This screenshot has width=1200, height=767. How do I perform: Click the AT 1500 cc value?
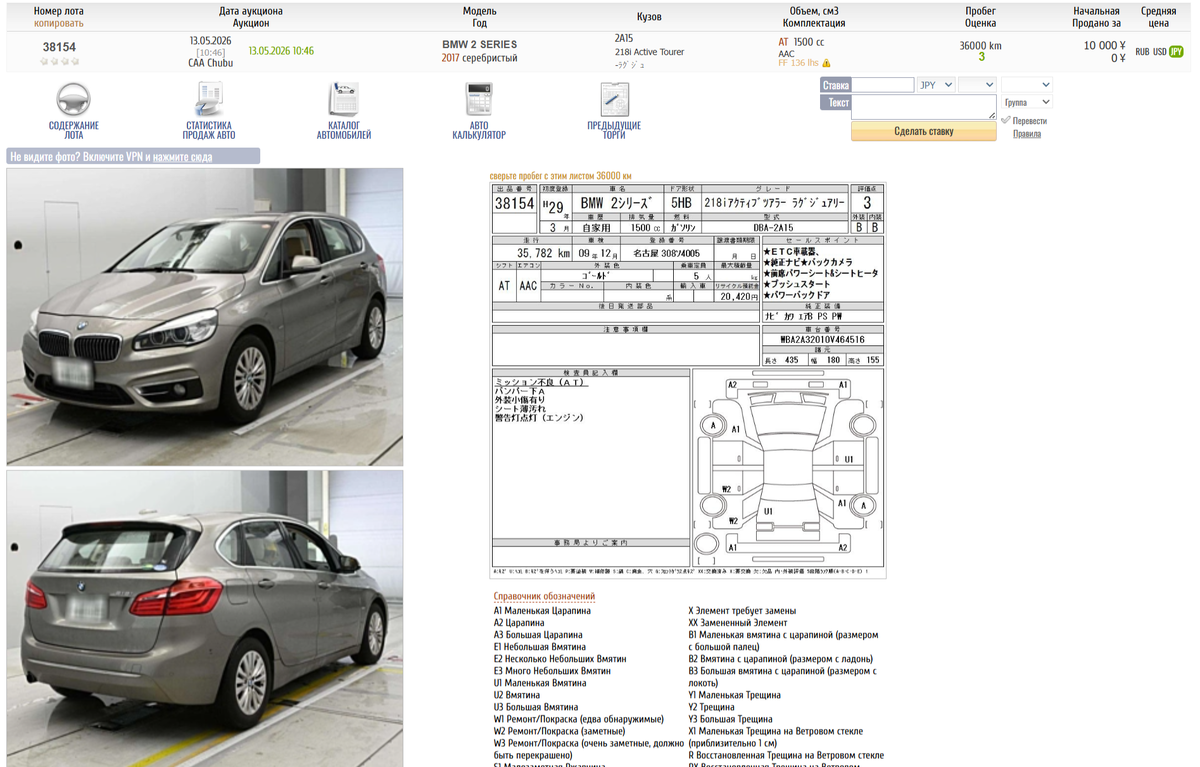click(x=801, y=42)
